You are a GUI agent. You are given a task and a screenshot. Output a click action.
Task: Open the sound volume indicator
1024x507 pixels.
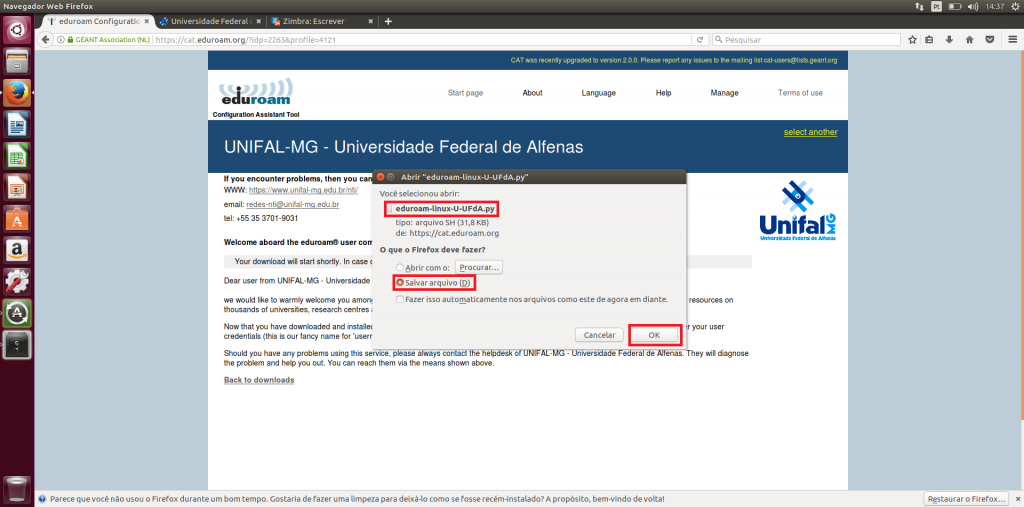[x=972, y=6]
